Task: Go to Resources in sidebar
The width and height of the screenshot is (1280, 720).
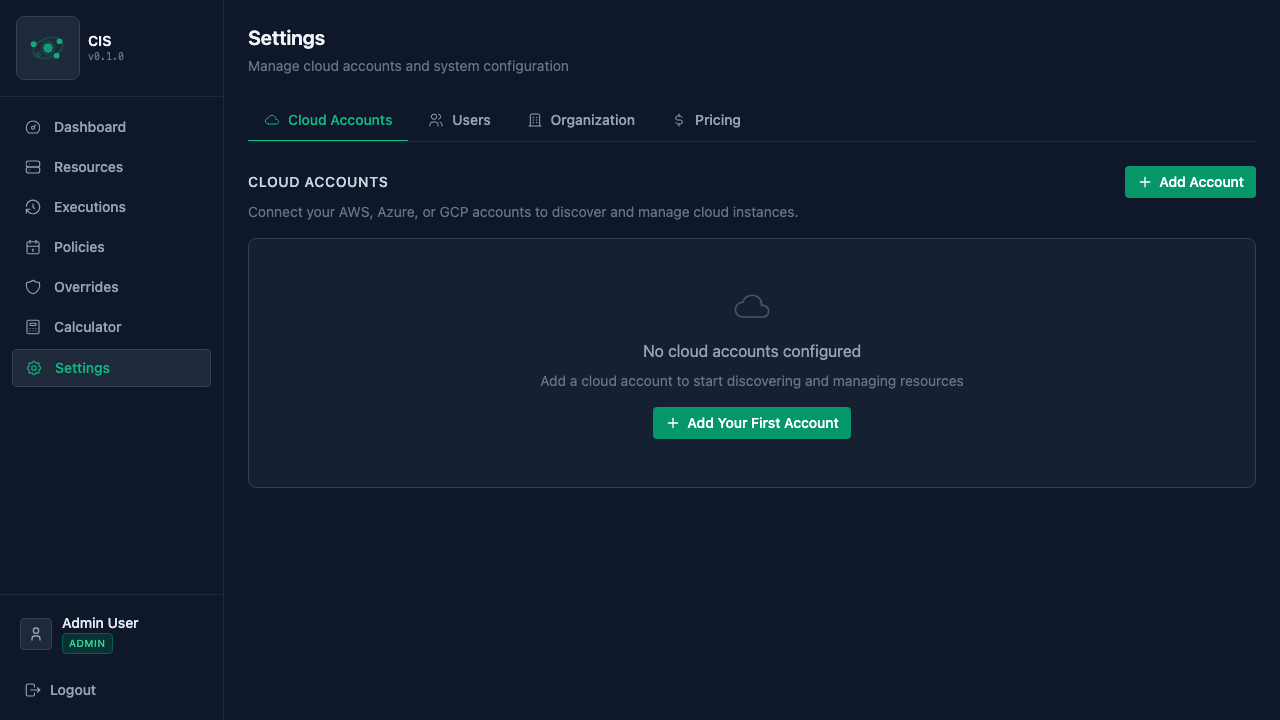Action: (111, 167)
